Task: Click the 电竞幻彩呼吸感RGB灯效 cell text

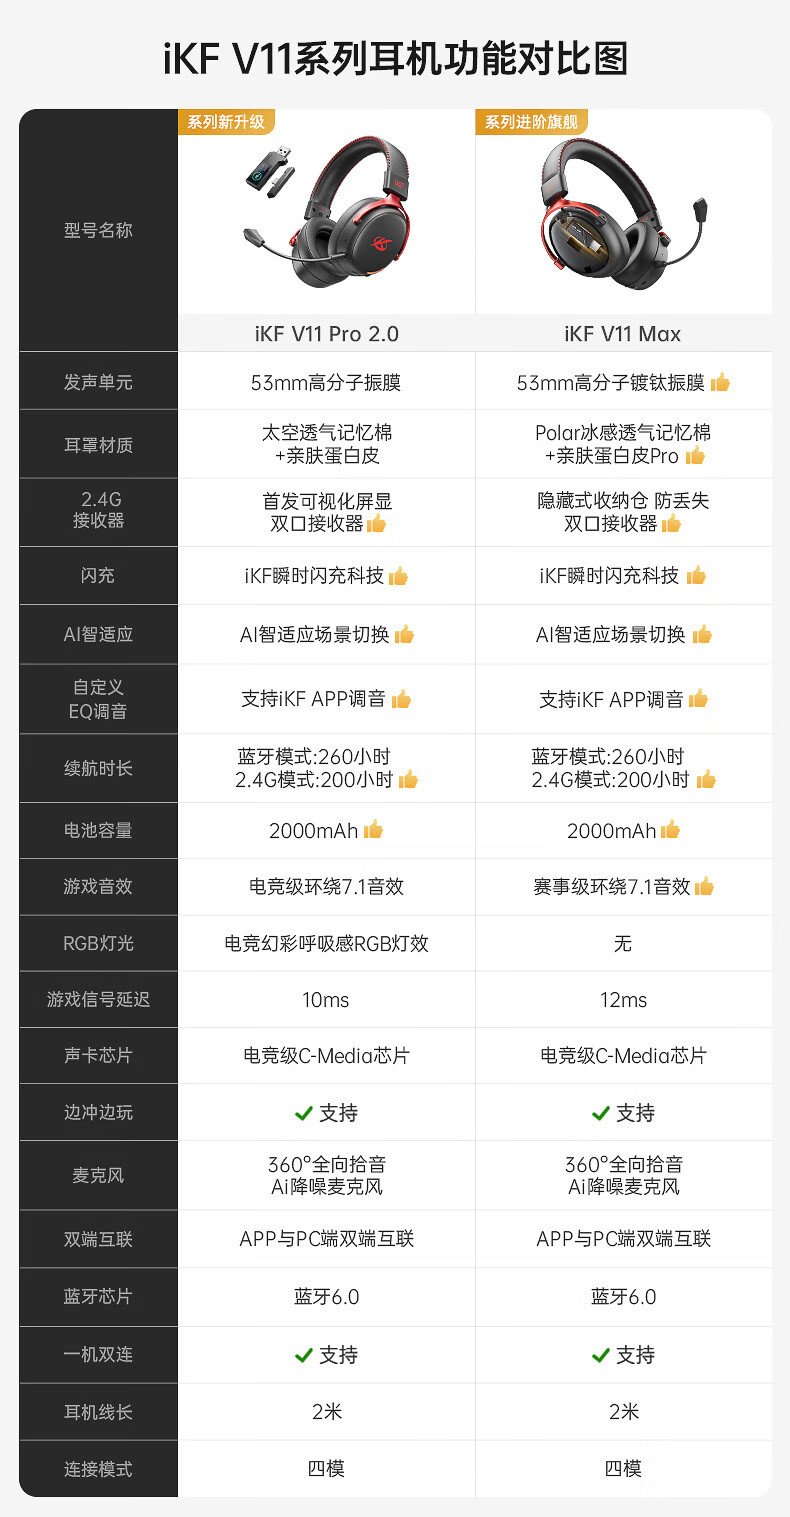Action: [x=326, y=943]
